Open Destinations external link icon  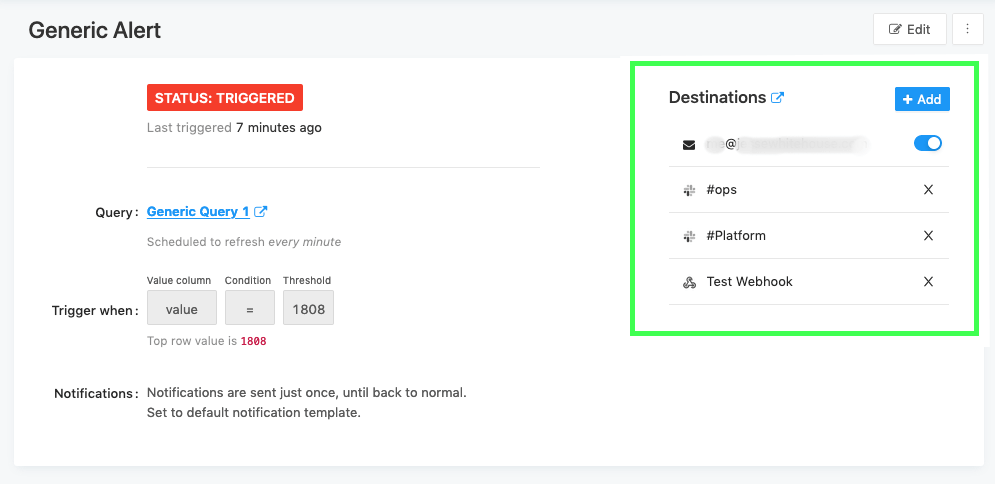[778, 98]
